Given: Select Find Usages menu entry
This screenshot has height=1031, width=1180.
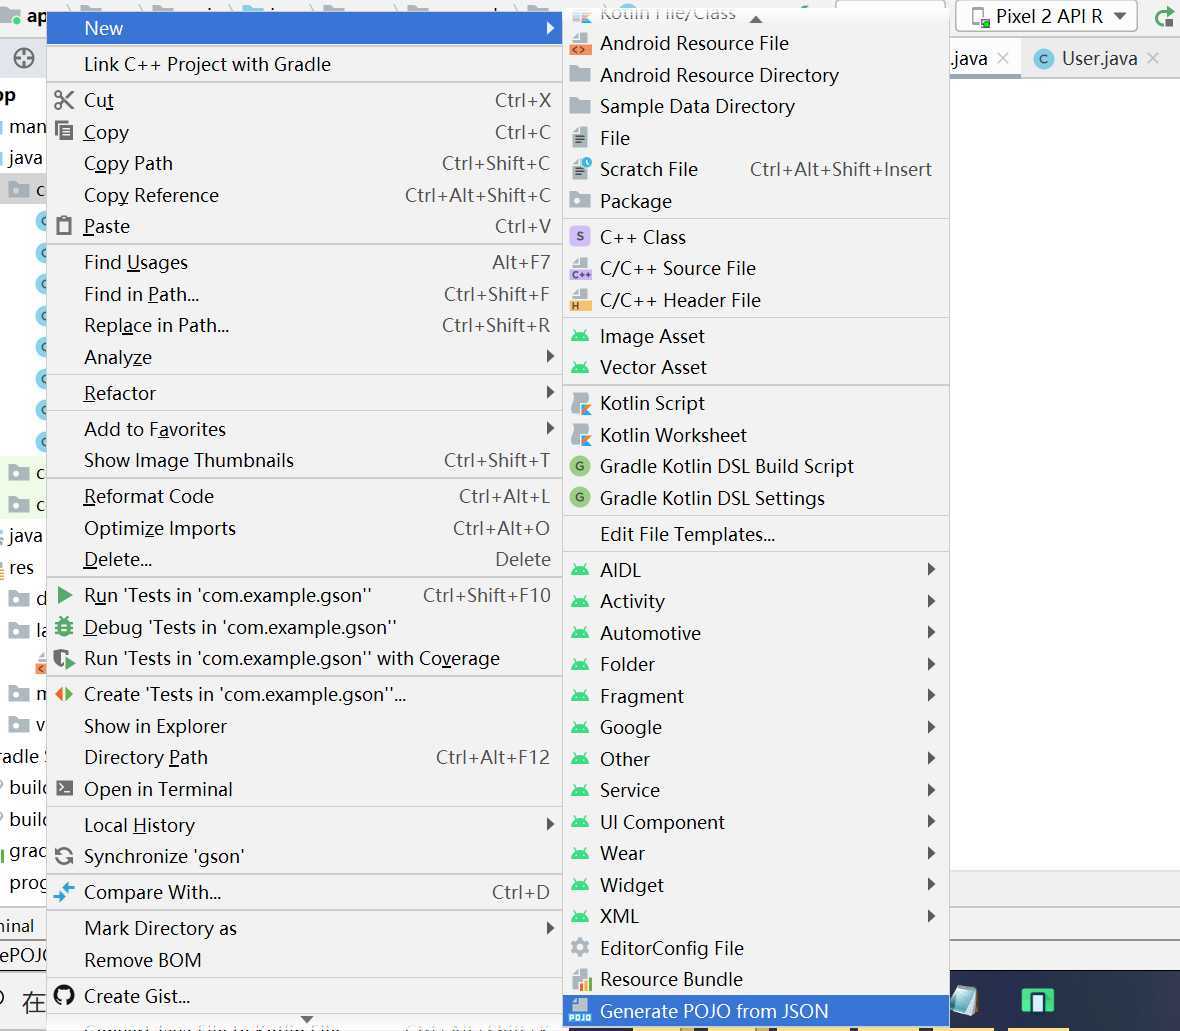Looking at the screenshot, I should pos(304,263).
